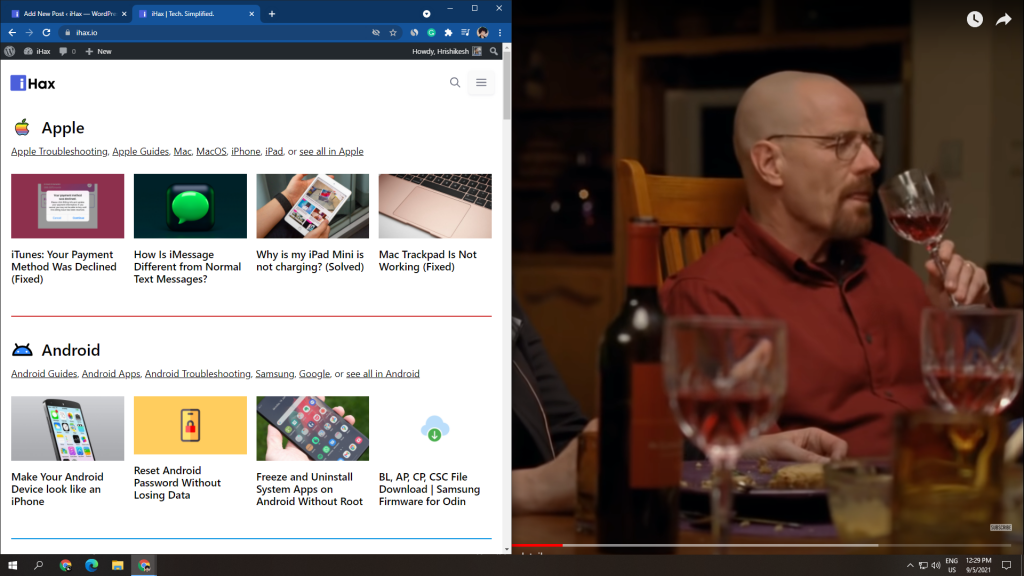This screenshot has height=576, width=1024.
Task: Open the iHax dashboard admin item
Action: point(37,51)
